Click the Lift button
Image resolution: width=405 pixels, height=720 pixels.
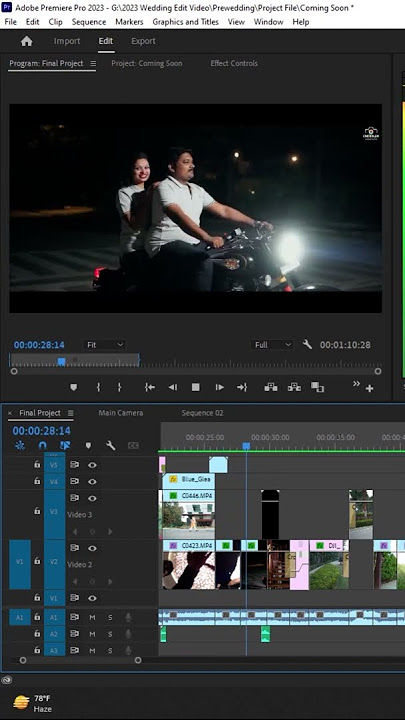pyautogui.click(x=270, y=387)
